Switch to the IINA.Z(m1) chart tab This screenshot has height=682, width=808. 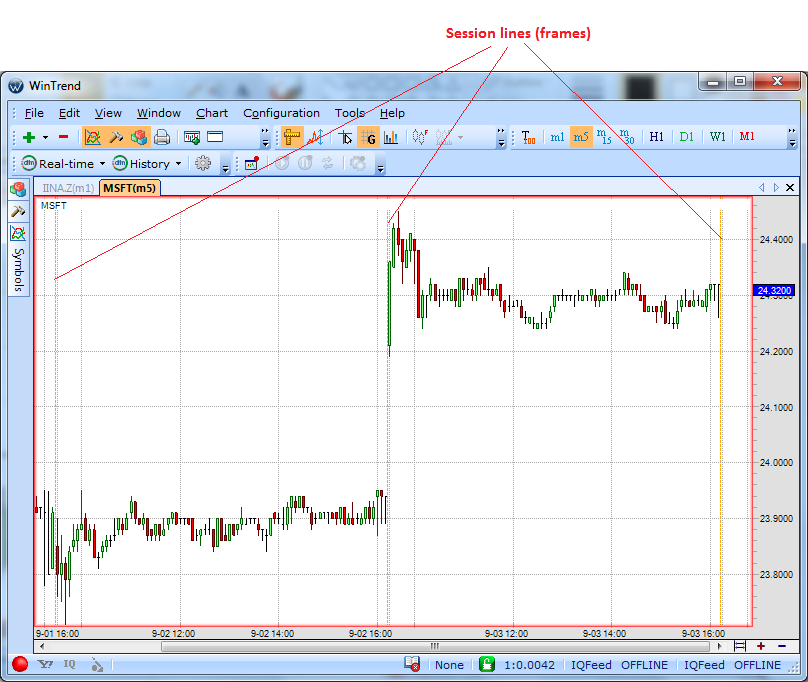coord(68,188)
